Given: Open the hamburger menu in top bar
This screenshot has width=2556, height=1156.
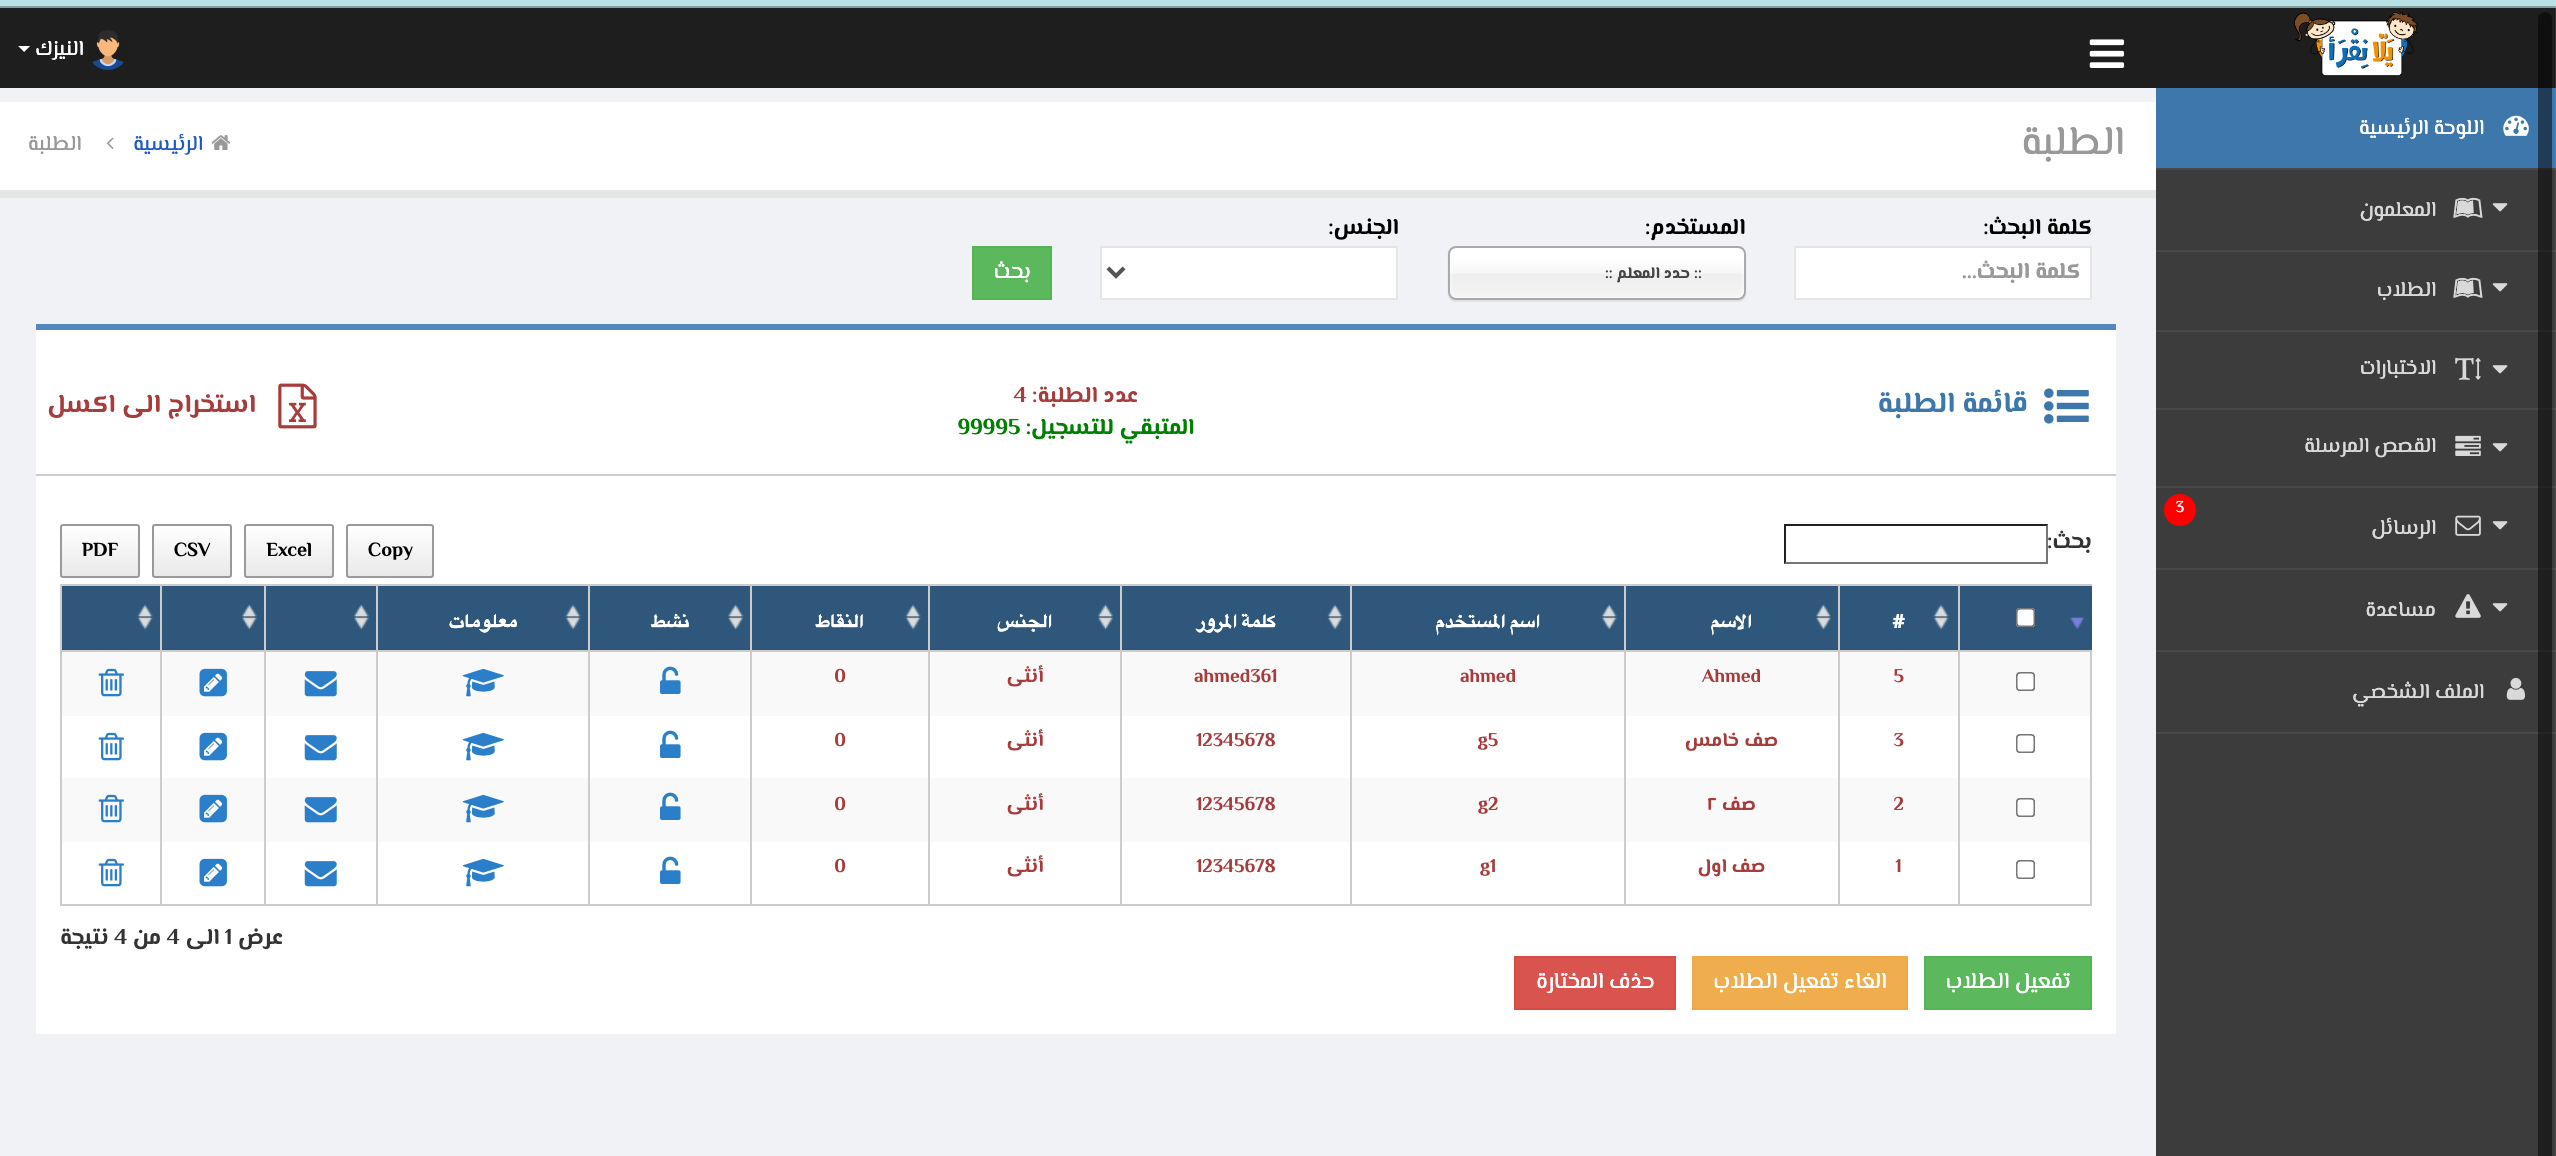Looking at the screenshot, I should pyautogui.click(x=2106, y=53).
